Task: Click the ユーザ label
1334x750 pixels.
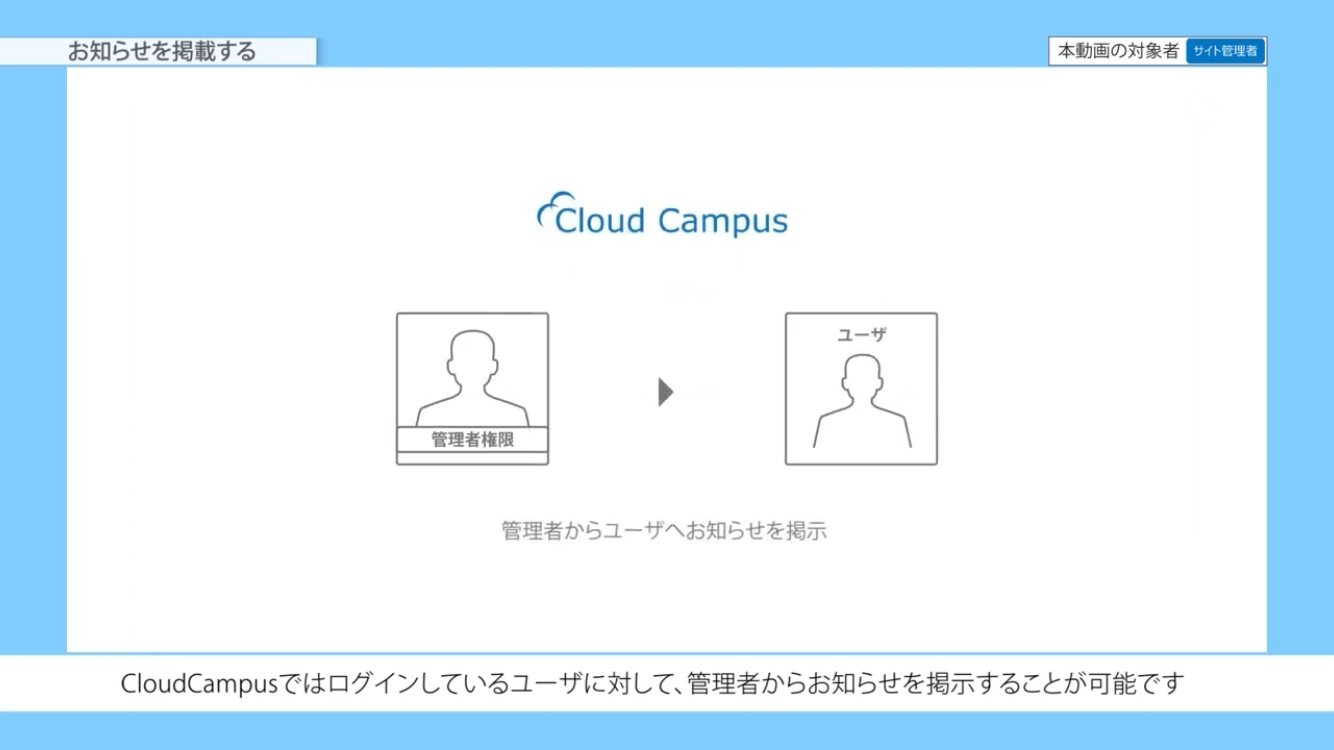Action: coord(862,335)
